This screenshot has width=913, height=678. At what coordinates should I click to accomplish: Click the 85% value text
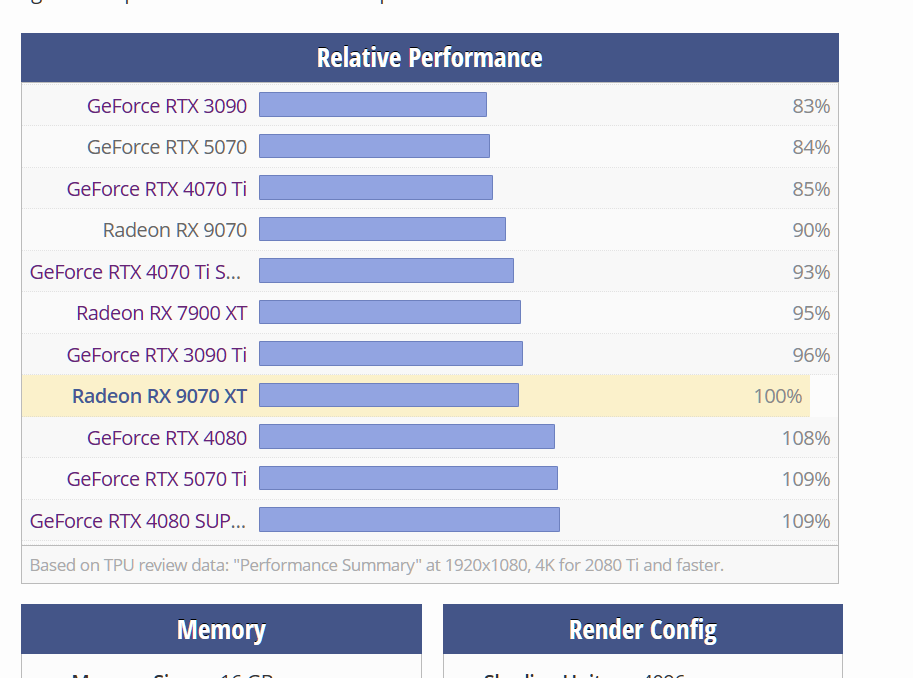[811, 189]
